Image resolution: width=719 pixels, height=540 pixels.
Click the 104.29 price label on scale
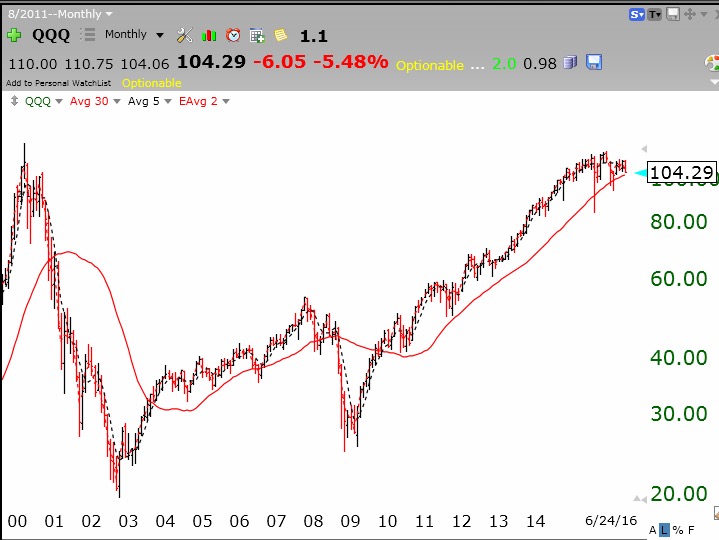[x=681, y=172]
